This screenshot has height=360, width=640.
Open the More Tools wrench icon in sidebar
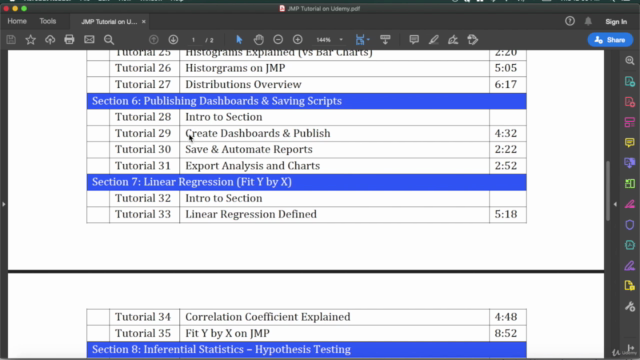click(630, 306)
